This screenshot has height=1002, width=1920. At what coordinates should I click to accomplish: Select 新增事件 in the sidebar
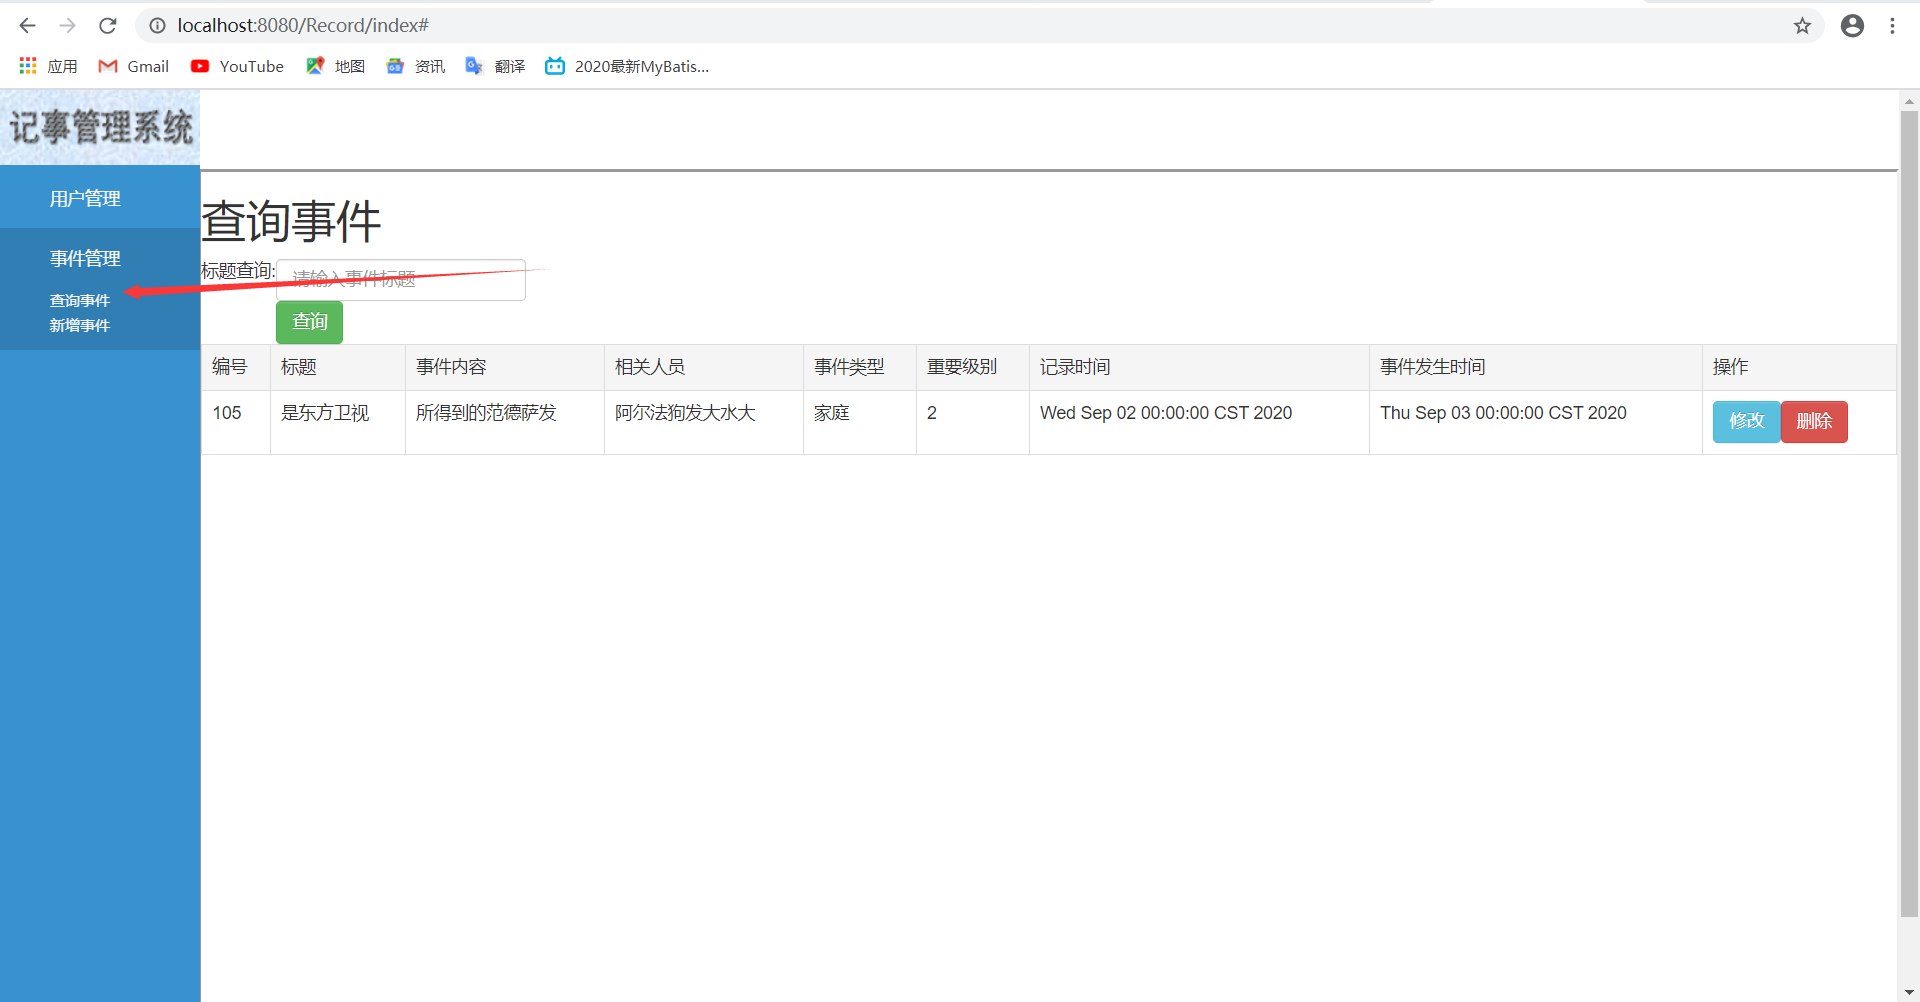pos(80,325)
